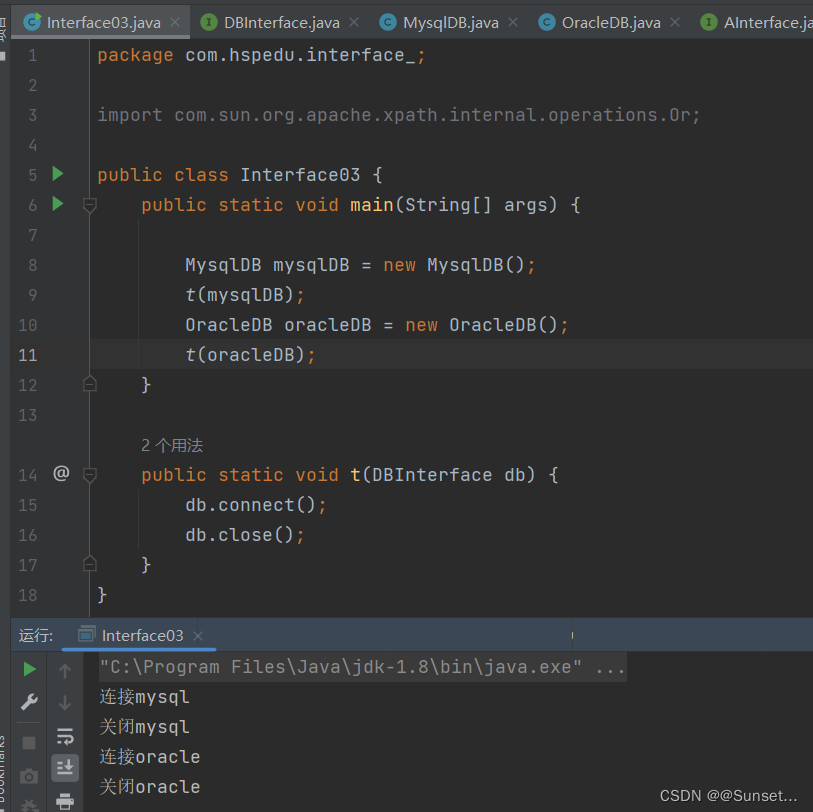Image resolution: width=813 pixels, height=812 pixels.
Task: Collapse the main method fold at line 6
Action: (90, 205)
